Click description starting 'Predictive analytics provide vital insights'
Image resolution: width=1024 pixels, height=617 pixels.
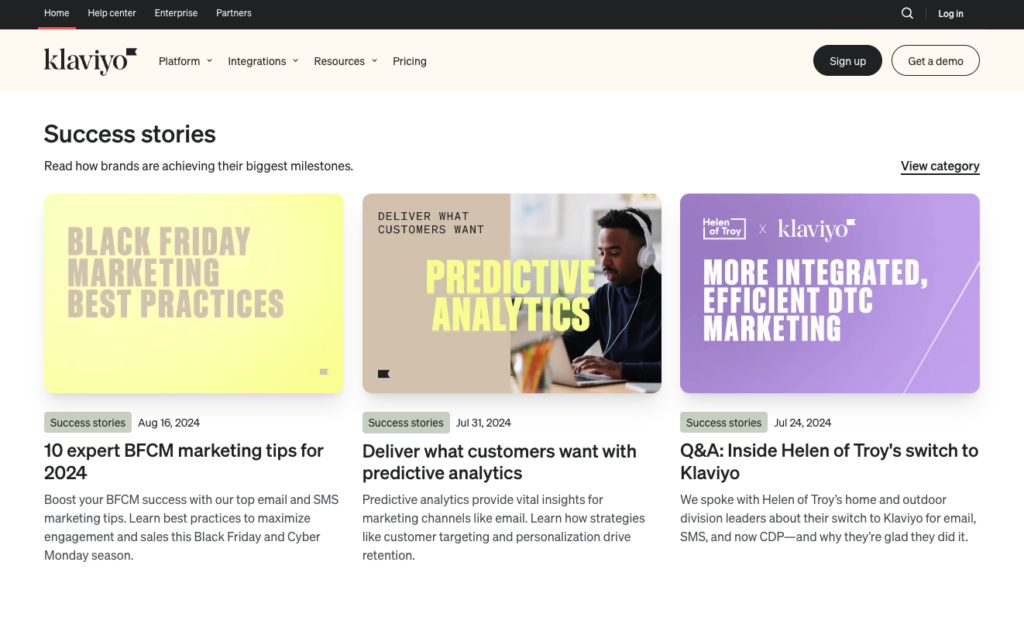click(504, 527)
